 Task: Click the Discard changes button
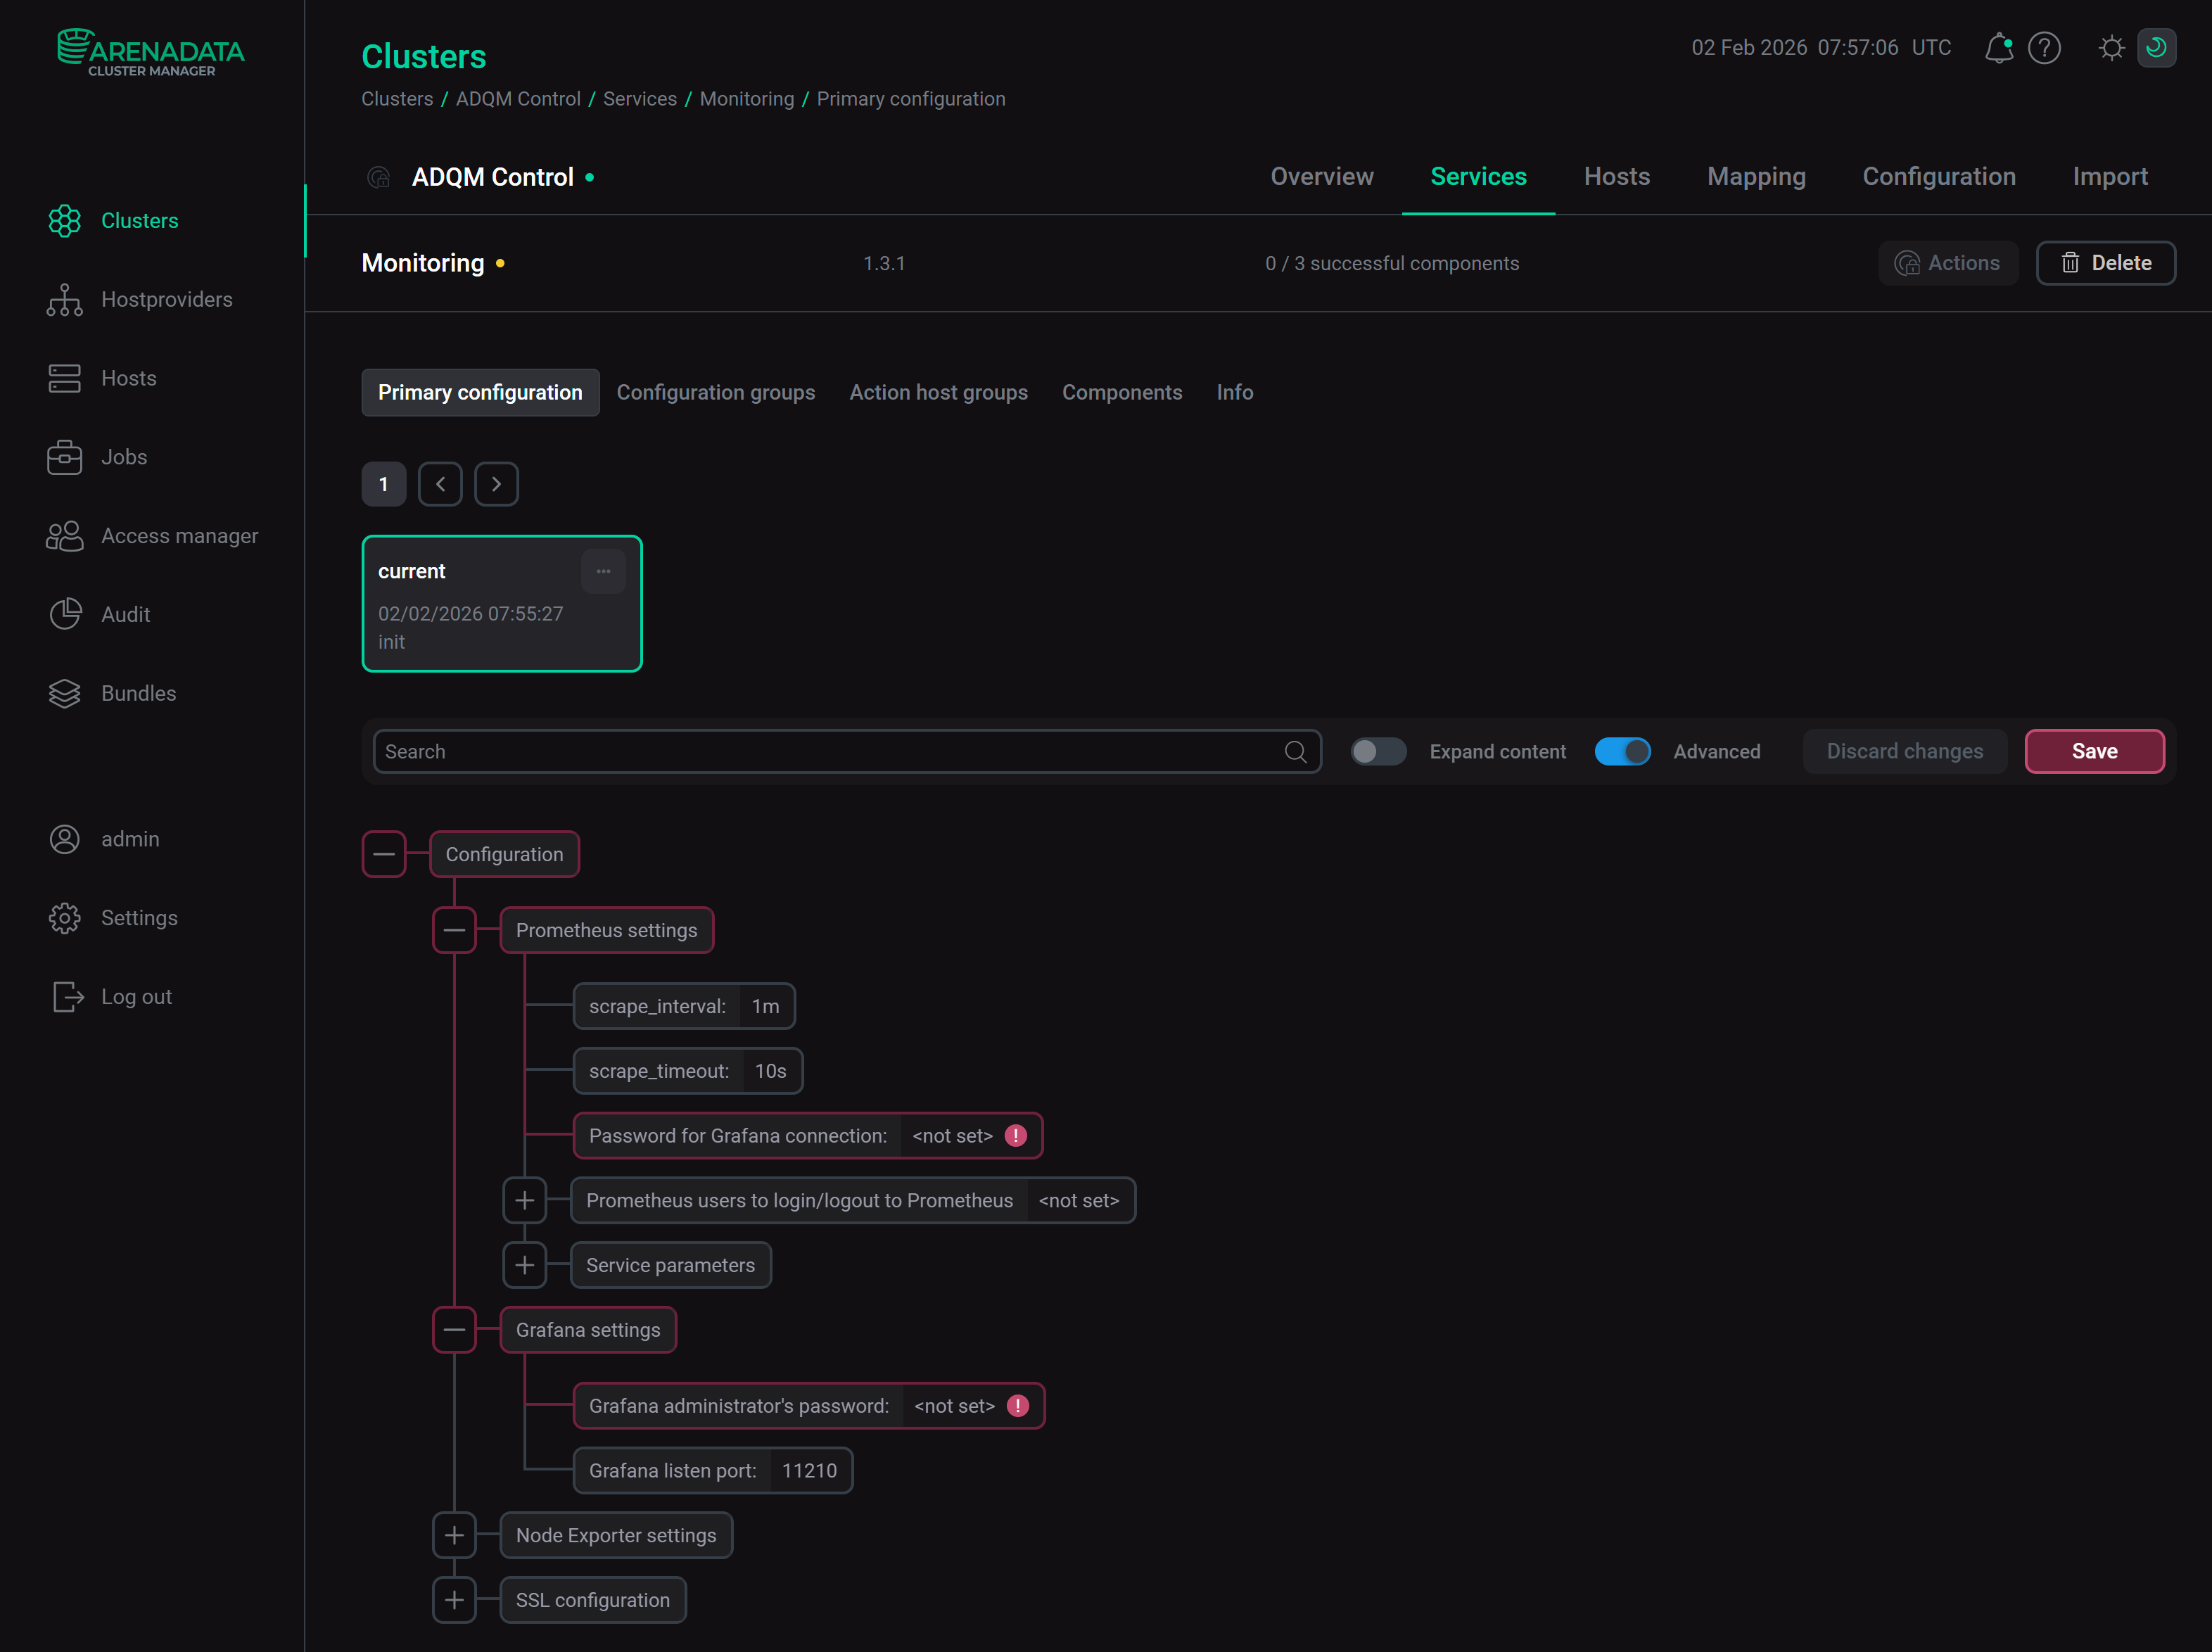1904,751
